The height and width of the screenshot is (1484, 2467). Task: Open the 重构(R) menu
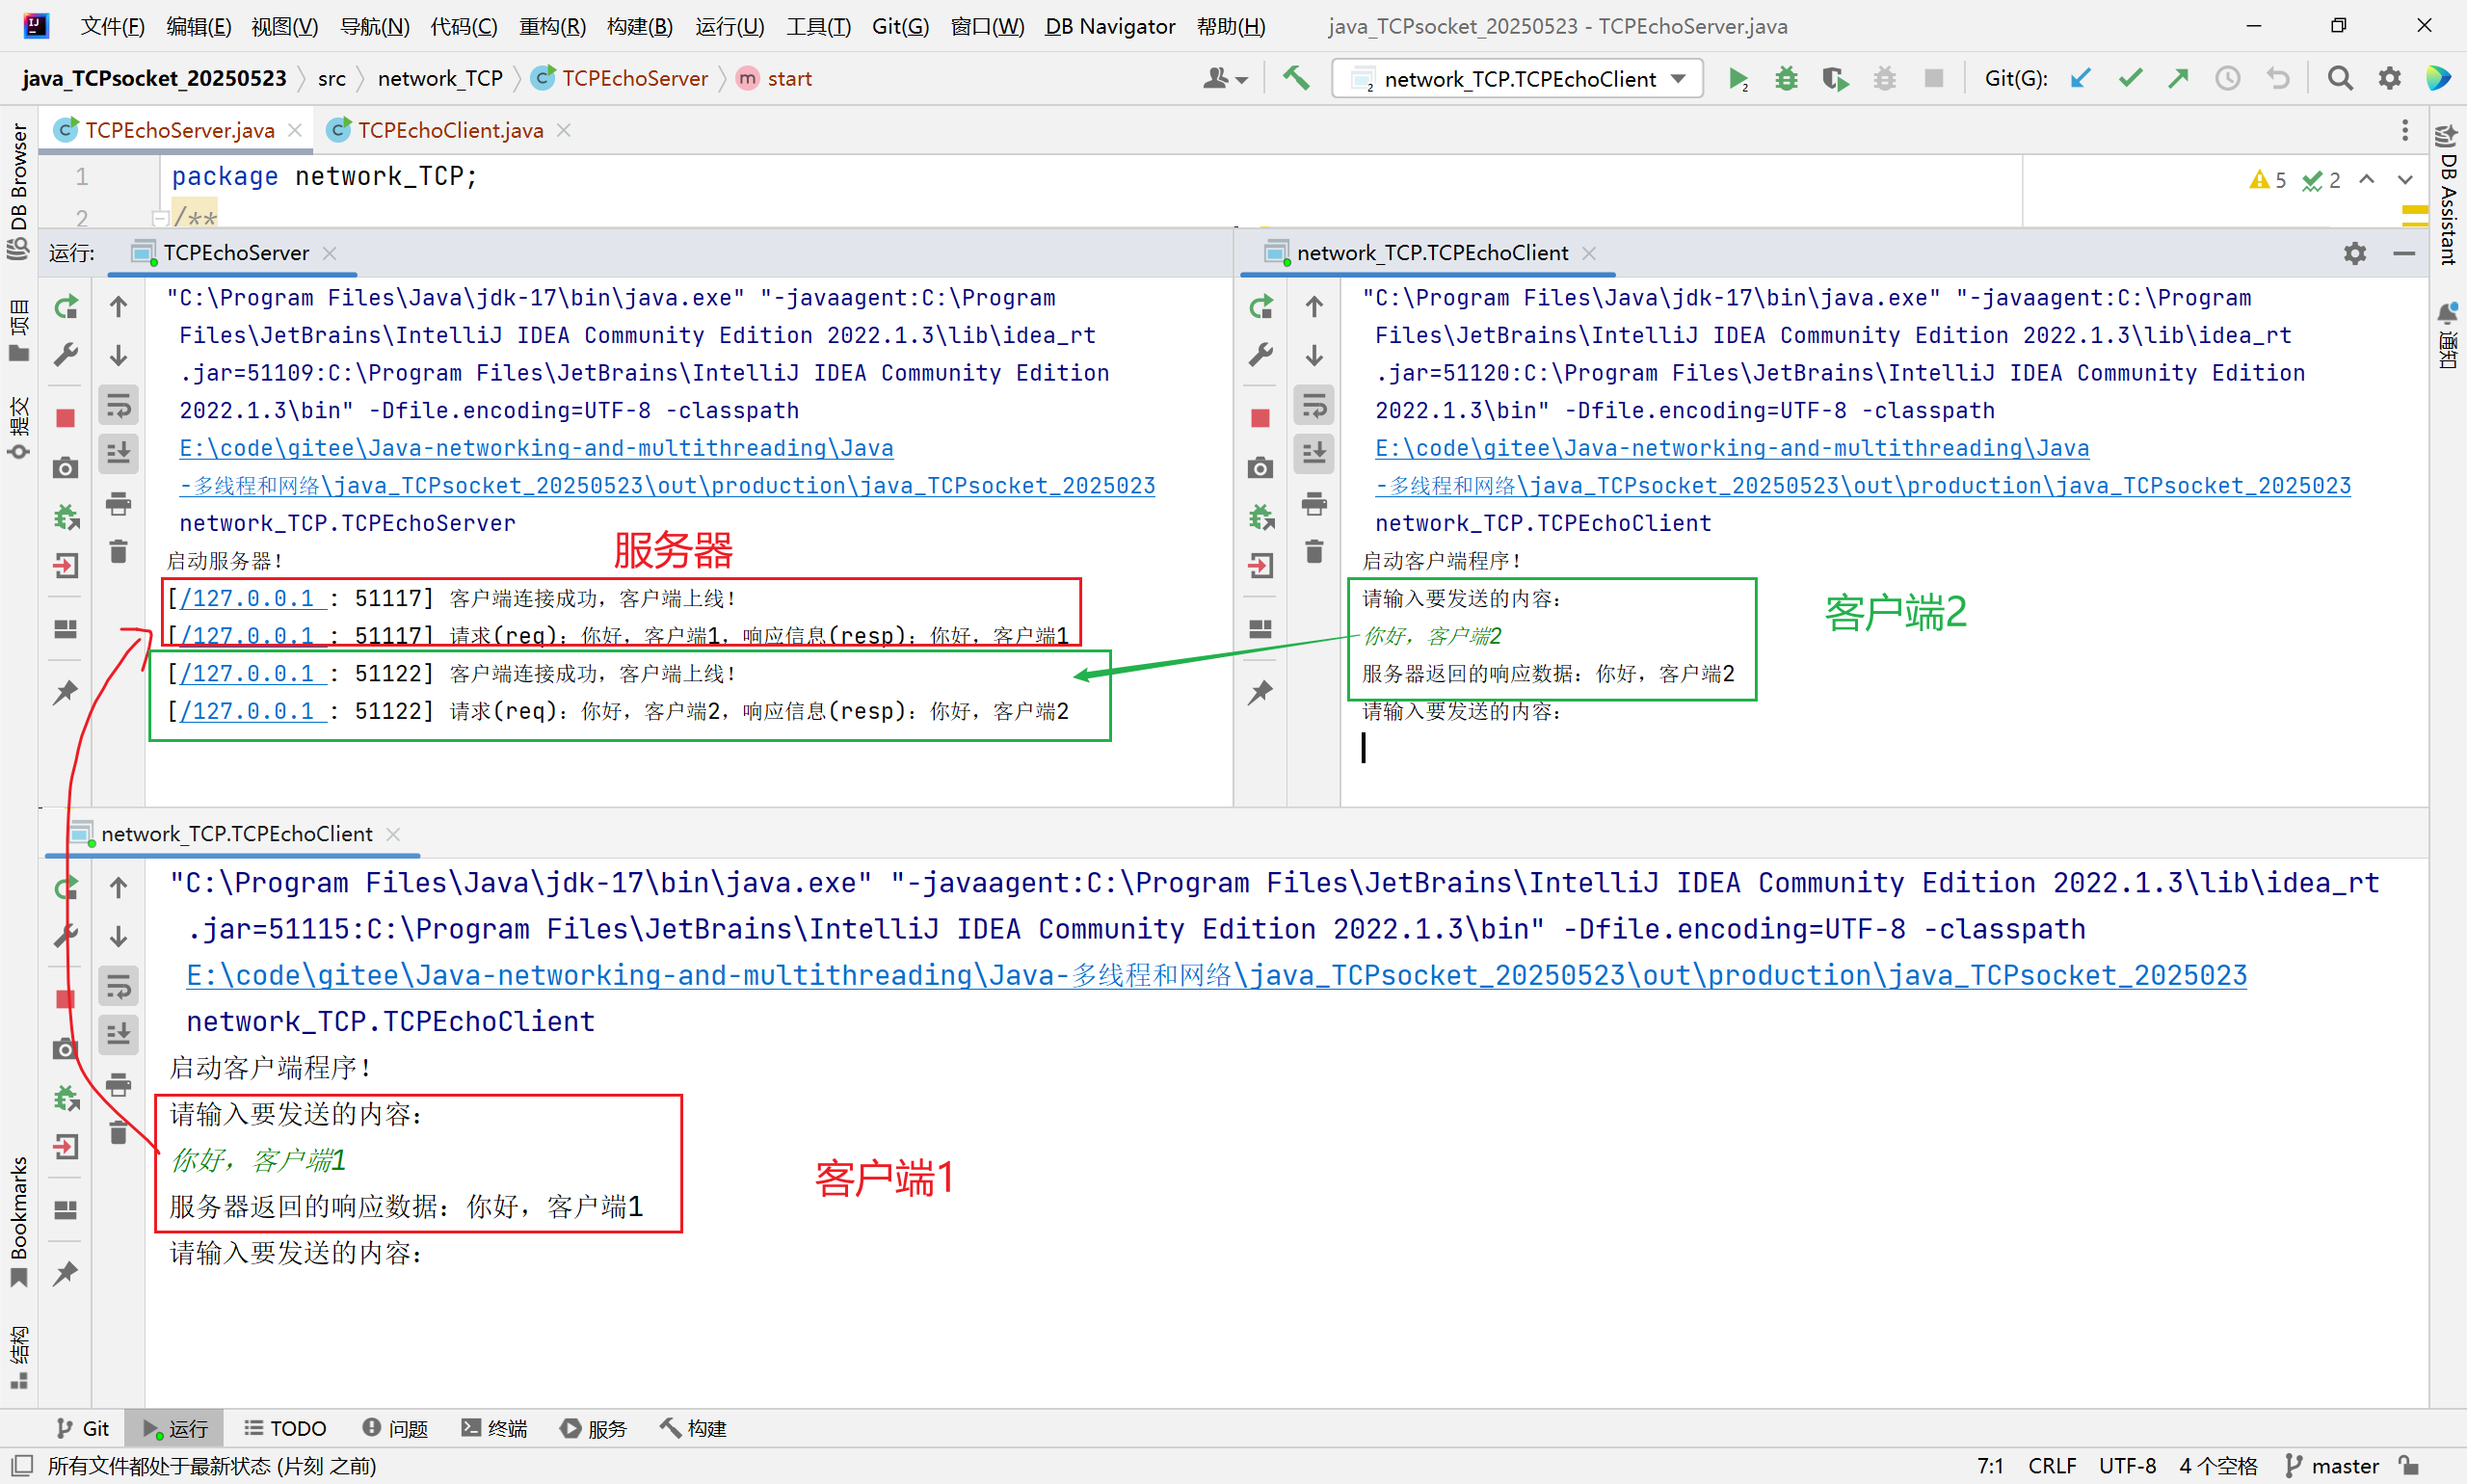[552, 26]
